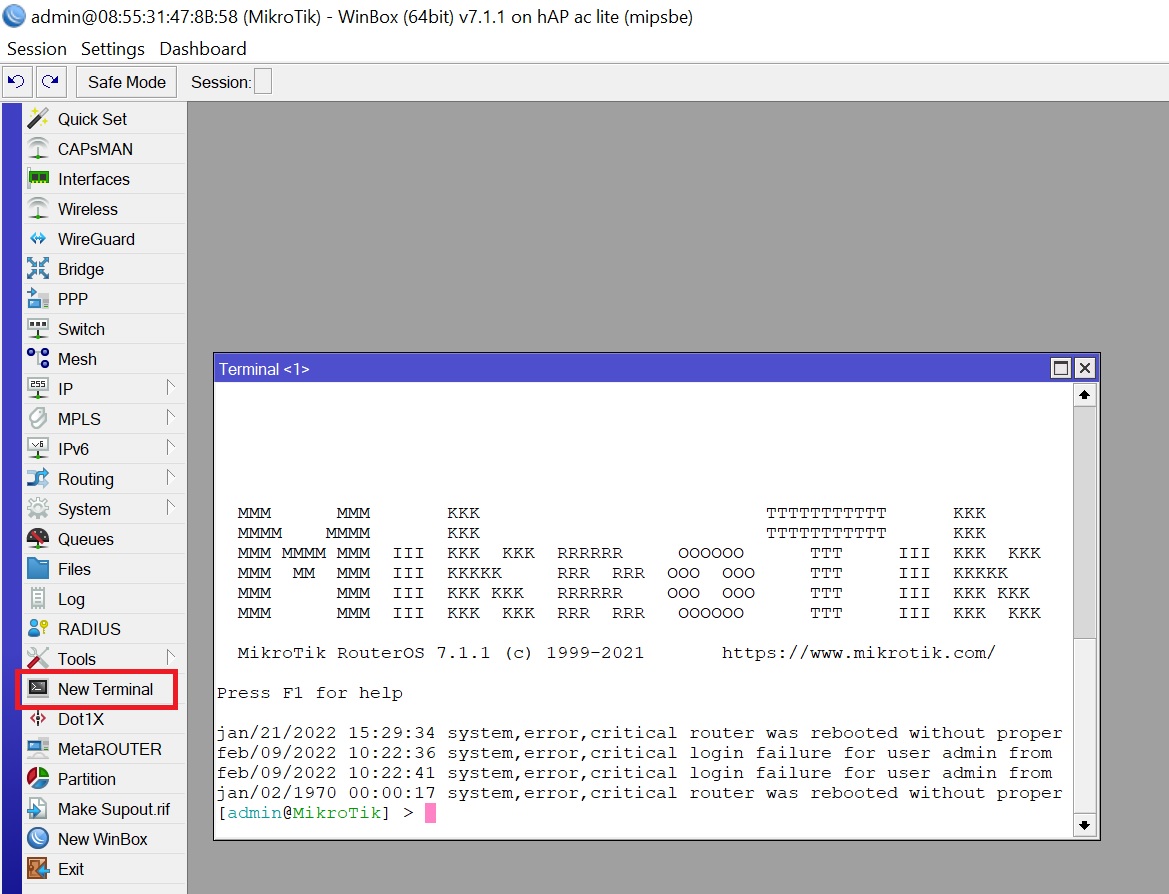Image resolution: width=1169 pixels, height=894 pixels.
Task: Open the Dashboard menu
Action: coord(203,49)
